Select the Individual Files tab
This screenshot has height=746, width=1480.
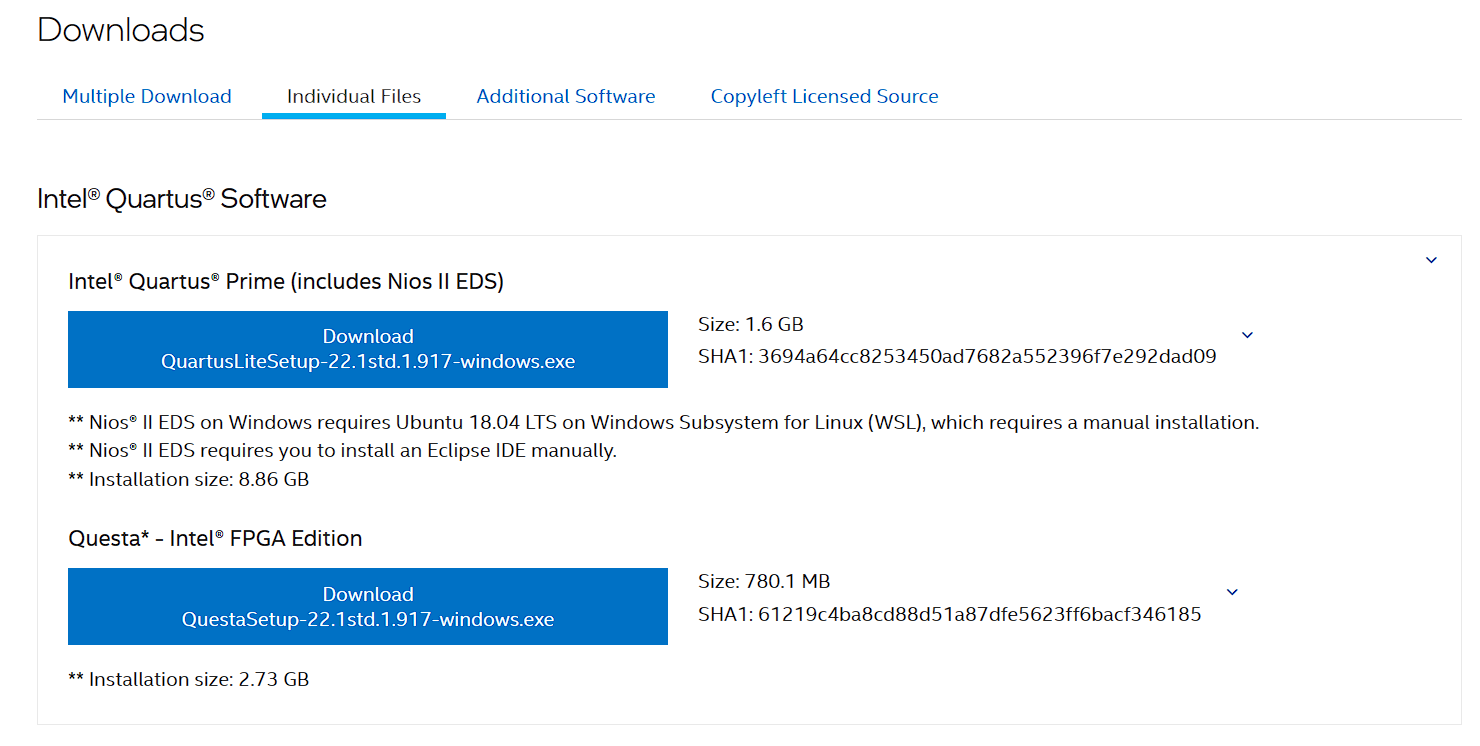(353, 96)
